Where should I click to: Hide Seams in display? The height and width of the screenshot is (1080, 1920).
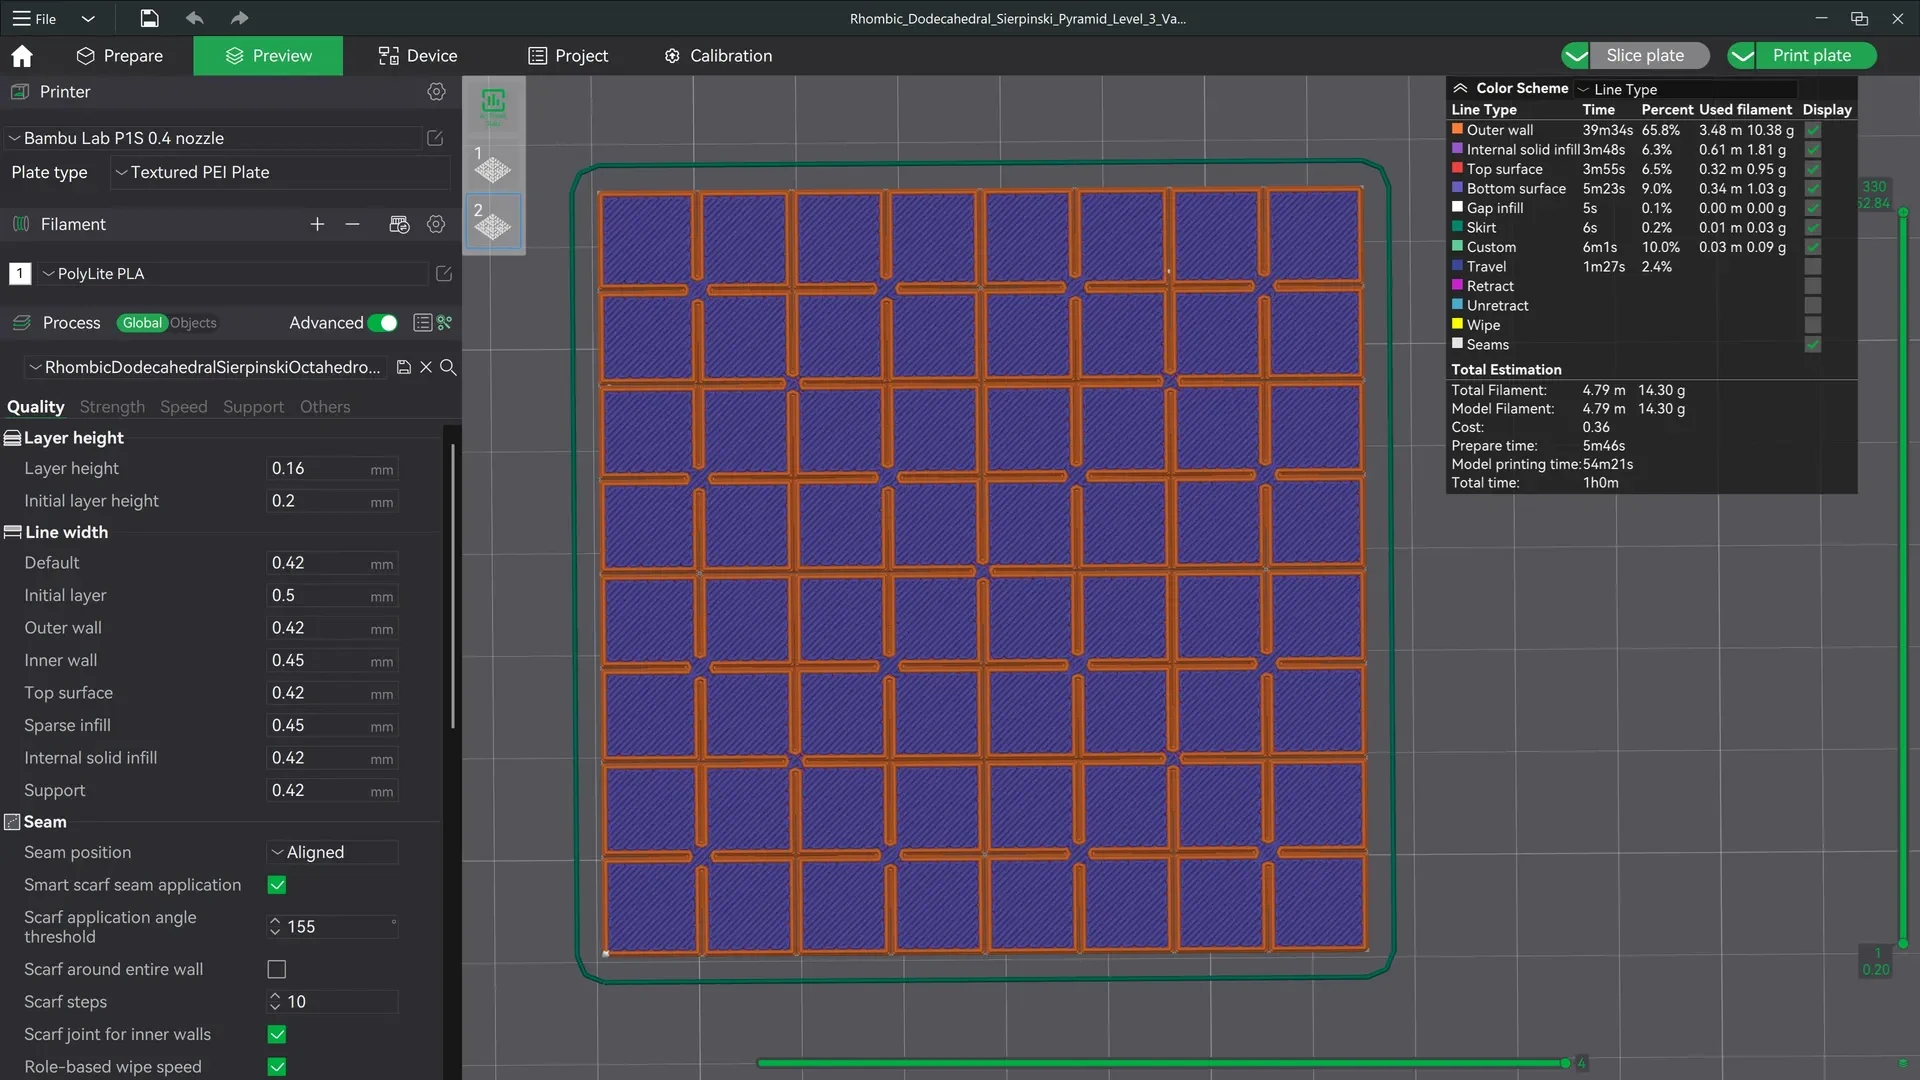[x=1813, y=345]
